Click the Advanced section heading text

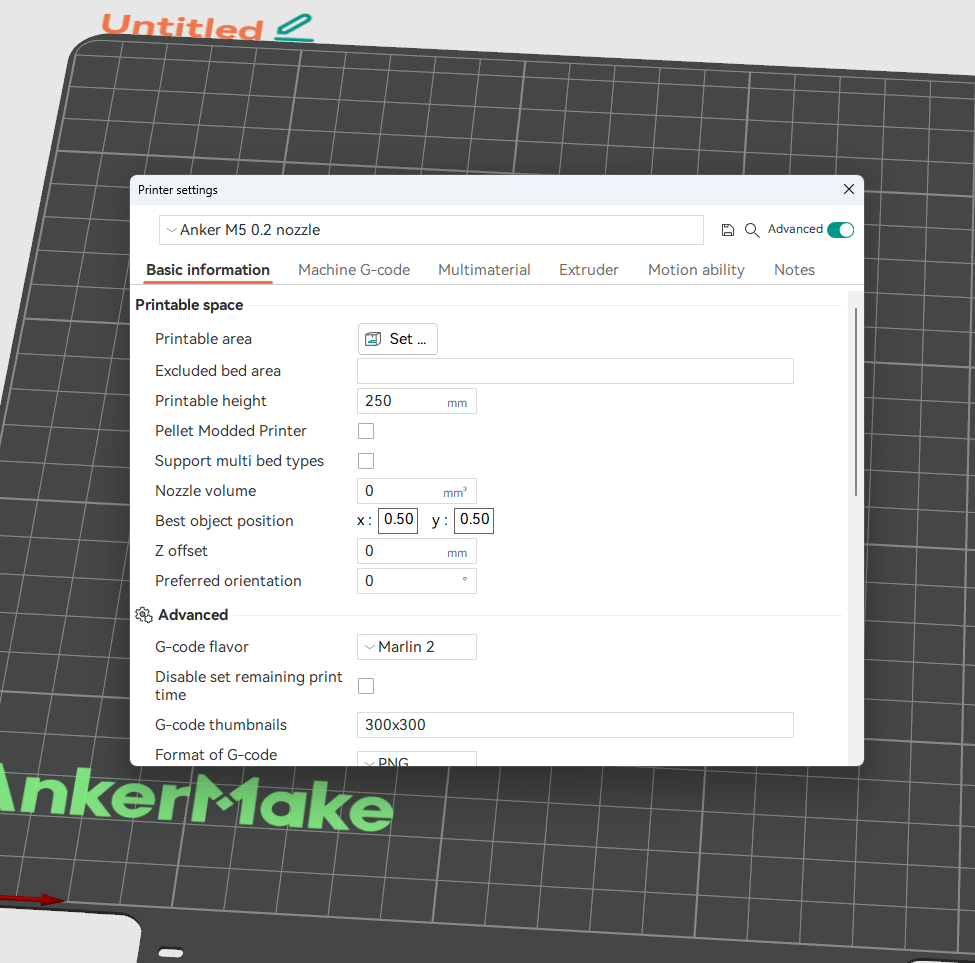[193, 615]
